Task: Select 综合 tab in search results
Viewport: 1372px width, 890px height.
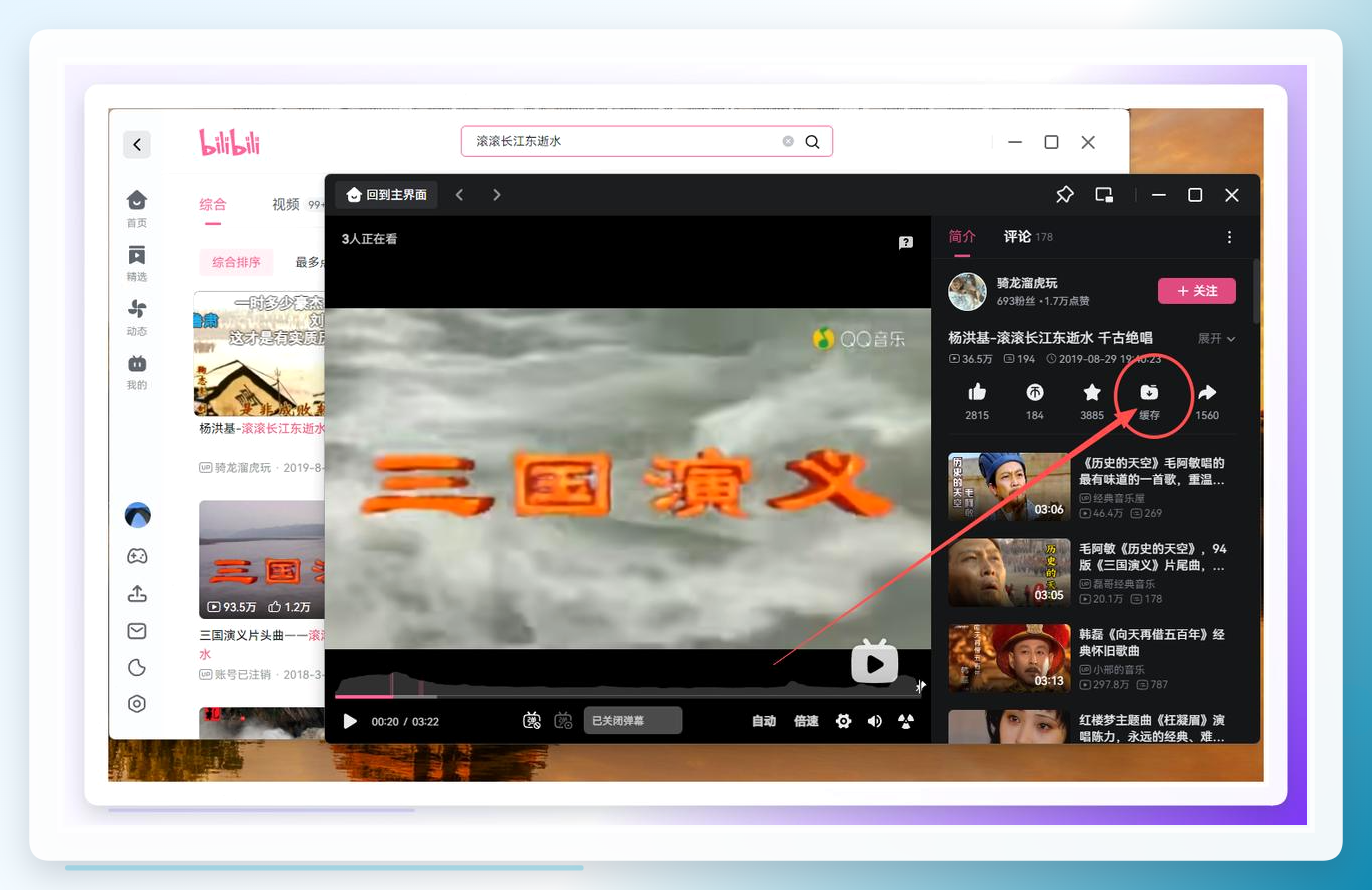Action: tap(213, 204)
